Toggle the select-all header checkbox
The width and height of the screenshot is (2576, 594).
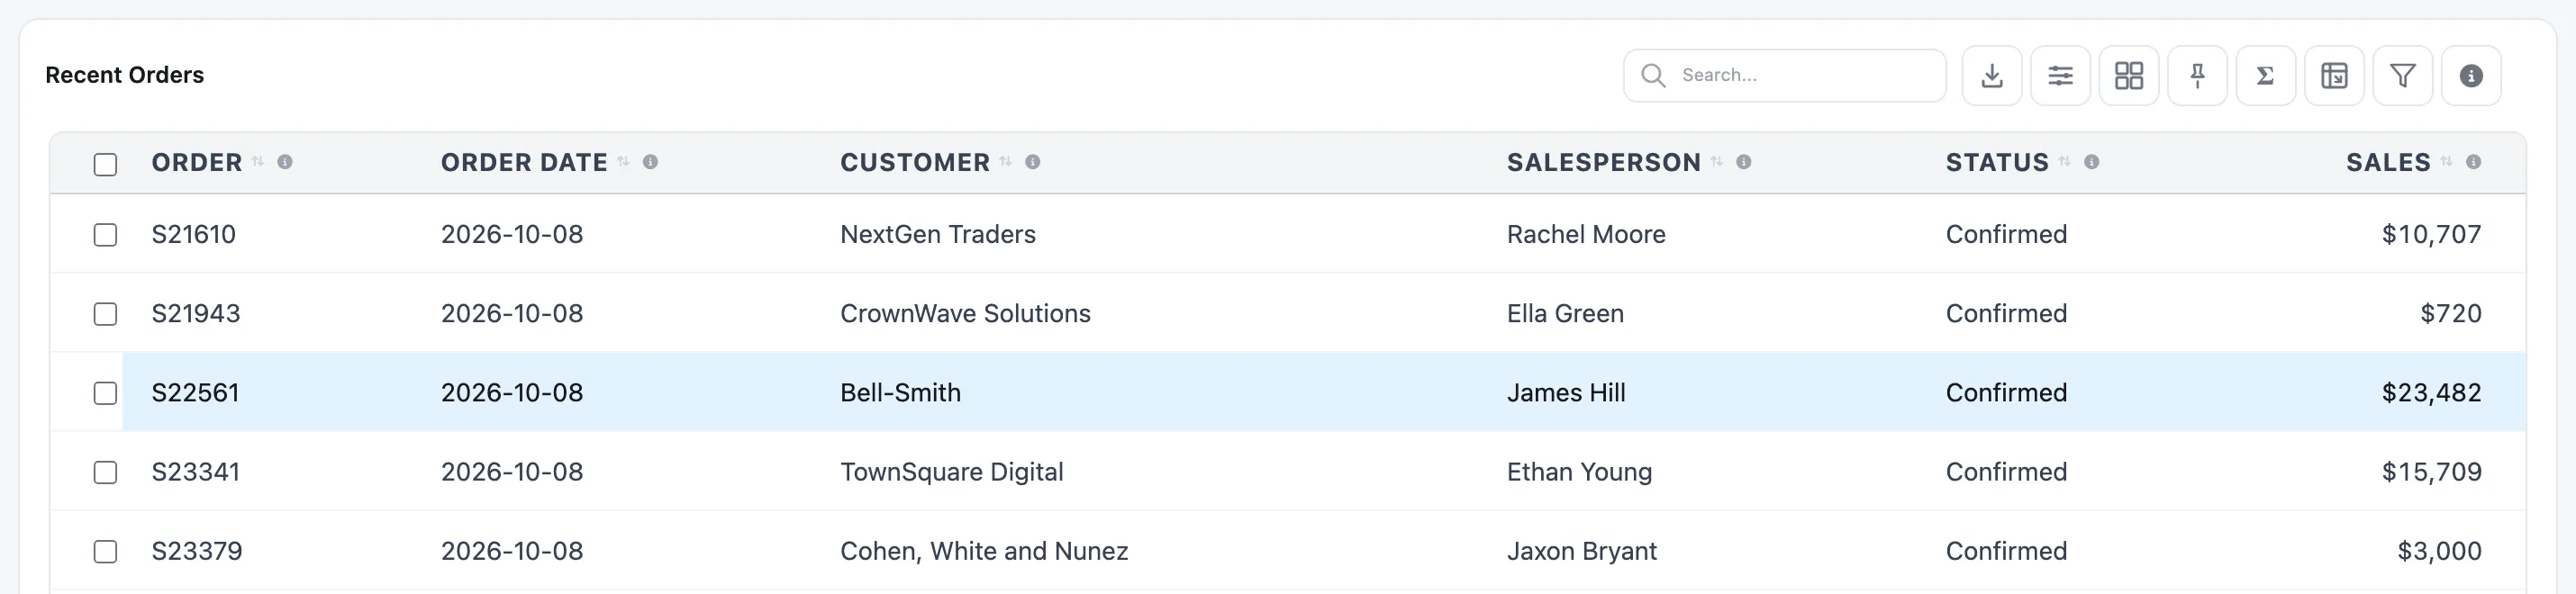pyautogui.click(x=105, y=164)
